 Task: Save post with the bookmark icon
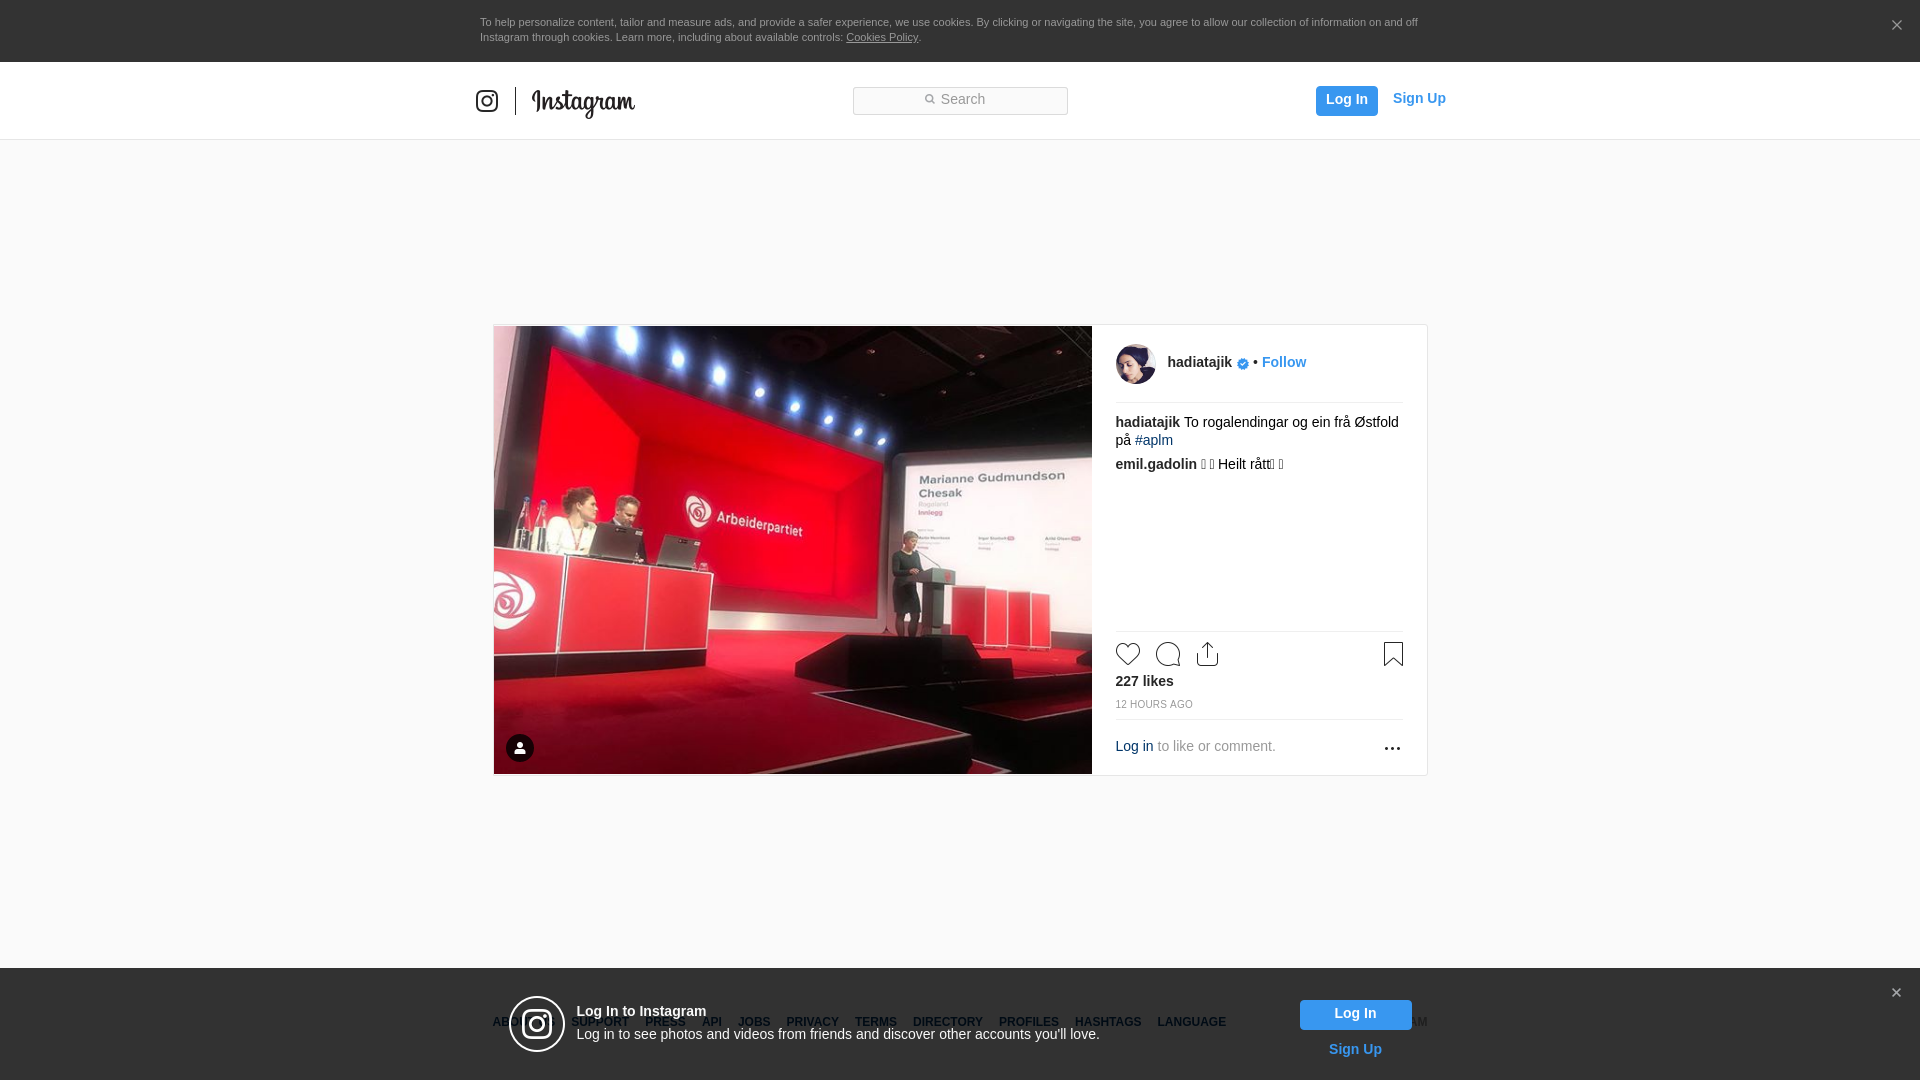click(x=1393, y=654)
